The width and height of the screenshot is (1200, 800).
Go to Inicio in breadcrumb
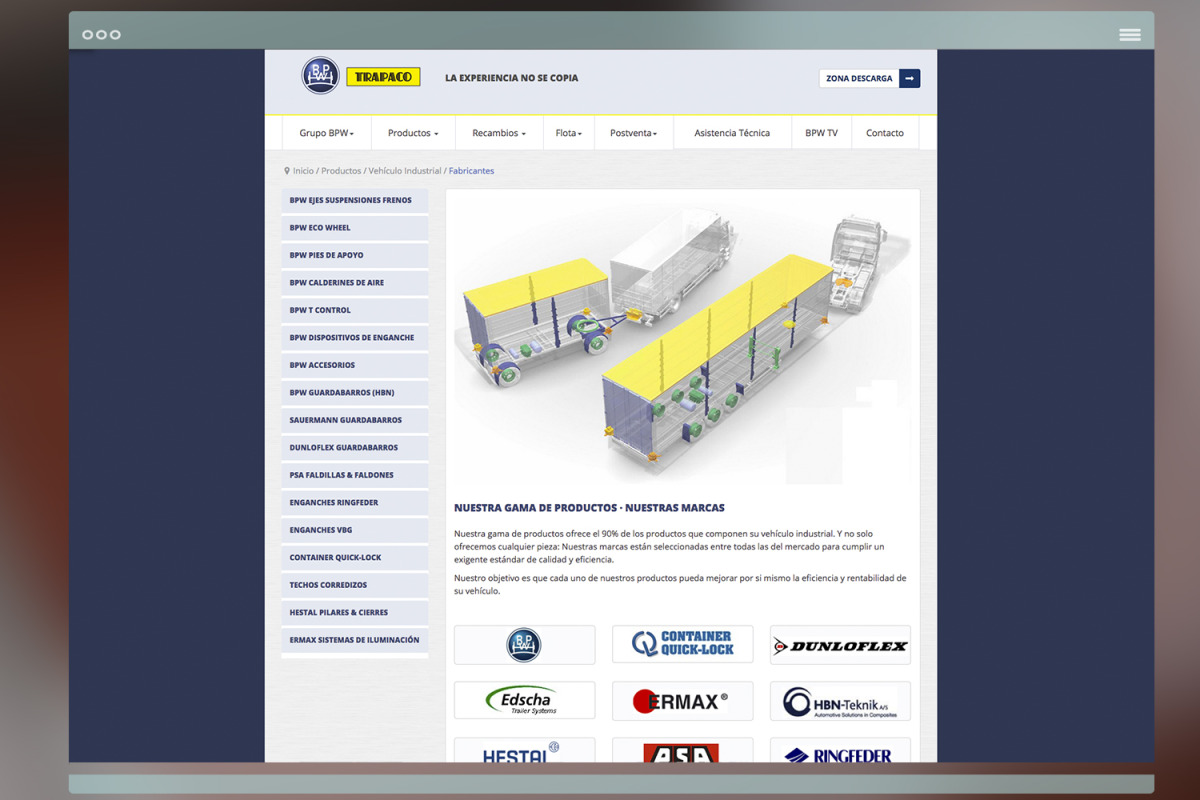pyautogui.click(x=303, y=171)
